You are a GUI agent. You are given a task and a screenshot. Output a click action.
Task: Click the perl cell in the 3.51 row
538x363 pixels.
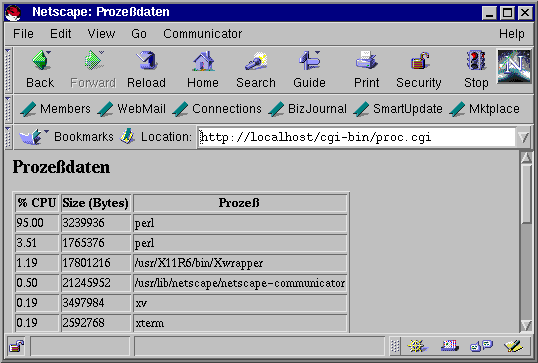click(x=240, y=243)
